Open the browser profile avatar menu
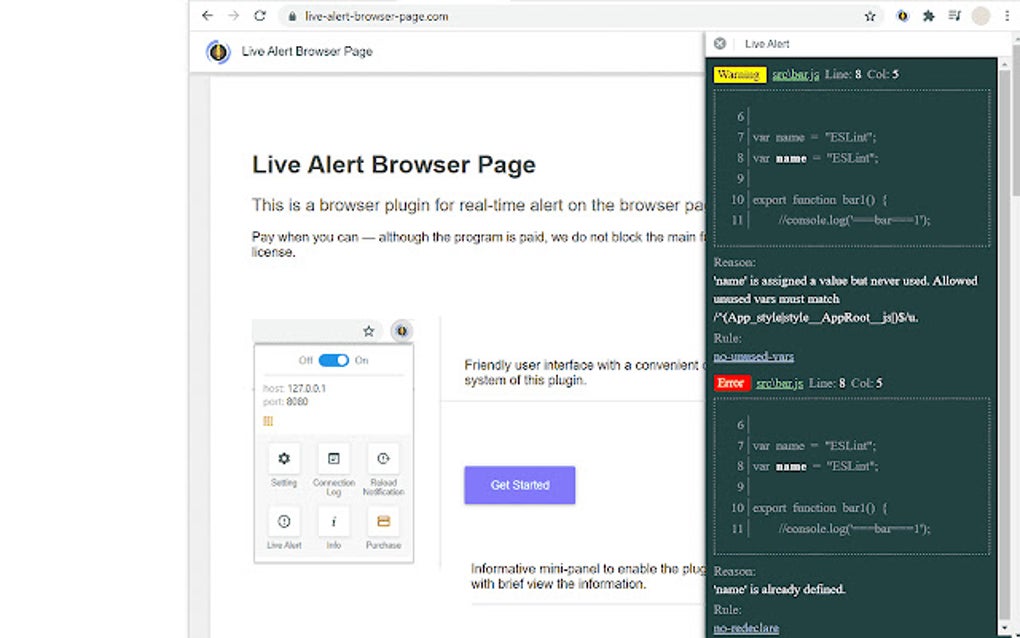 click(979, 16)
